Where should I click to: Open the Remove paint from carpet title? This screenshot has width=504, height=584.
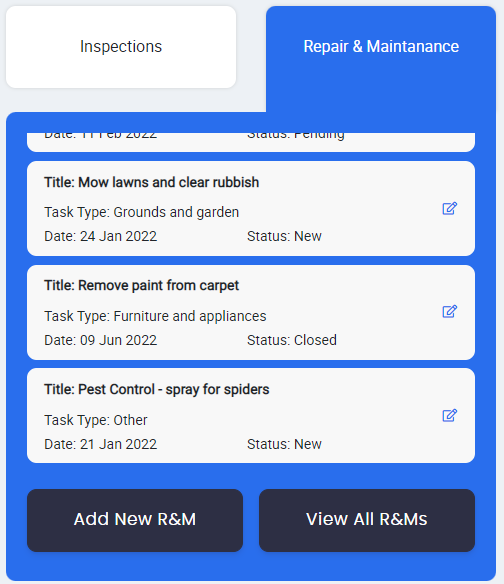pos(142,286)
